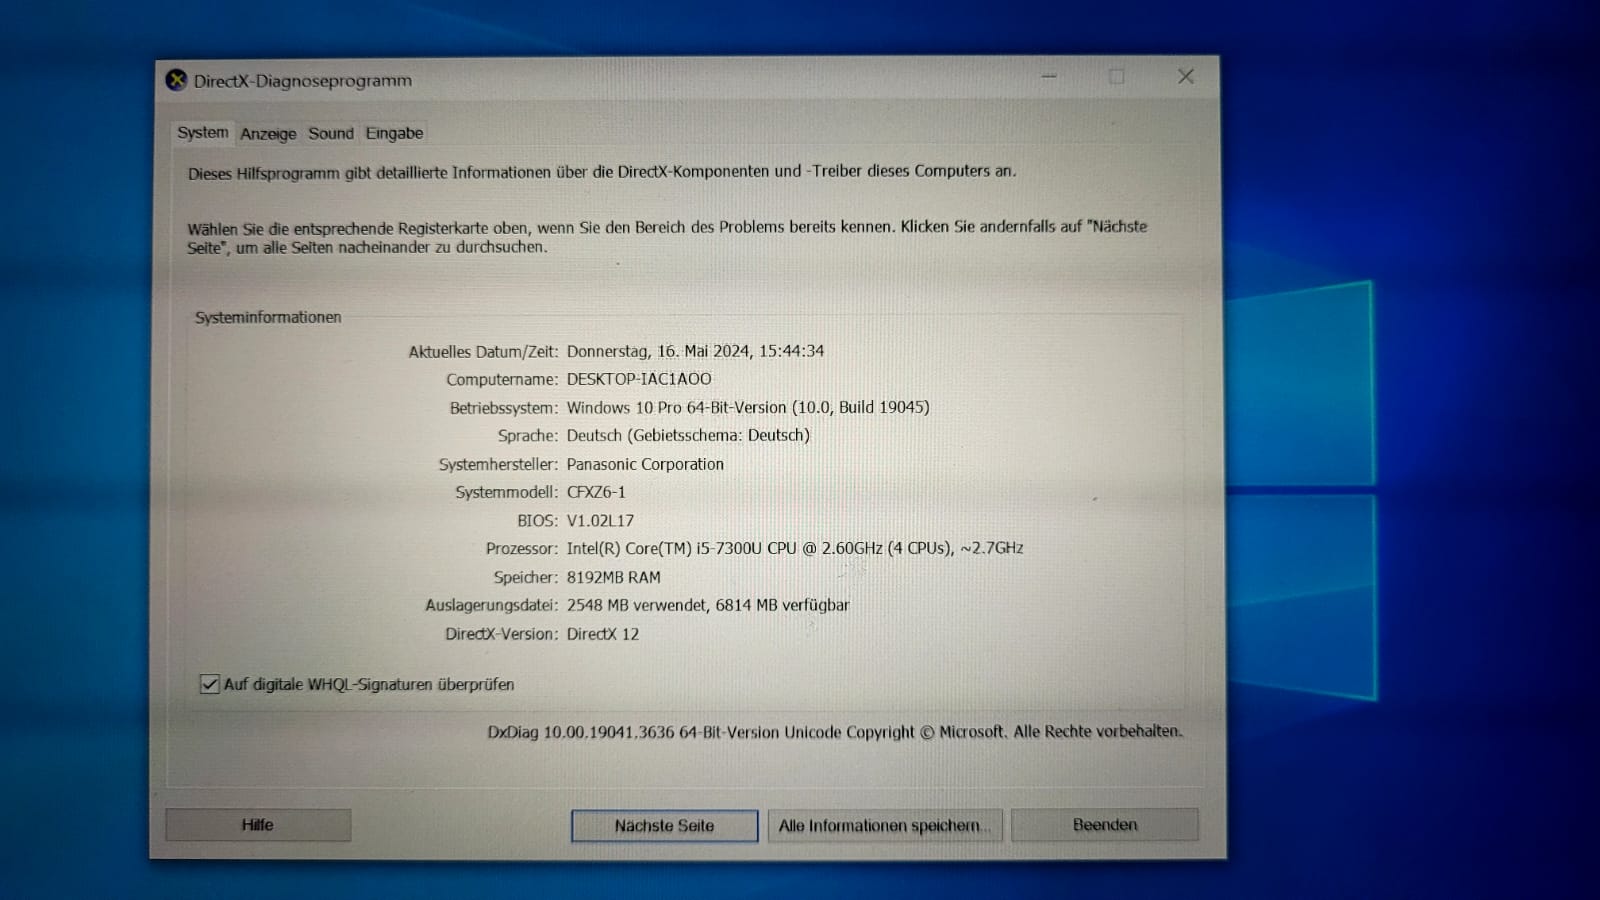Click Panasonic Corporation value
The height and width of the screenshot is (900, 1600).
(x=645, y=464)
